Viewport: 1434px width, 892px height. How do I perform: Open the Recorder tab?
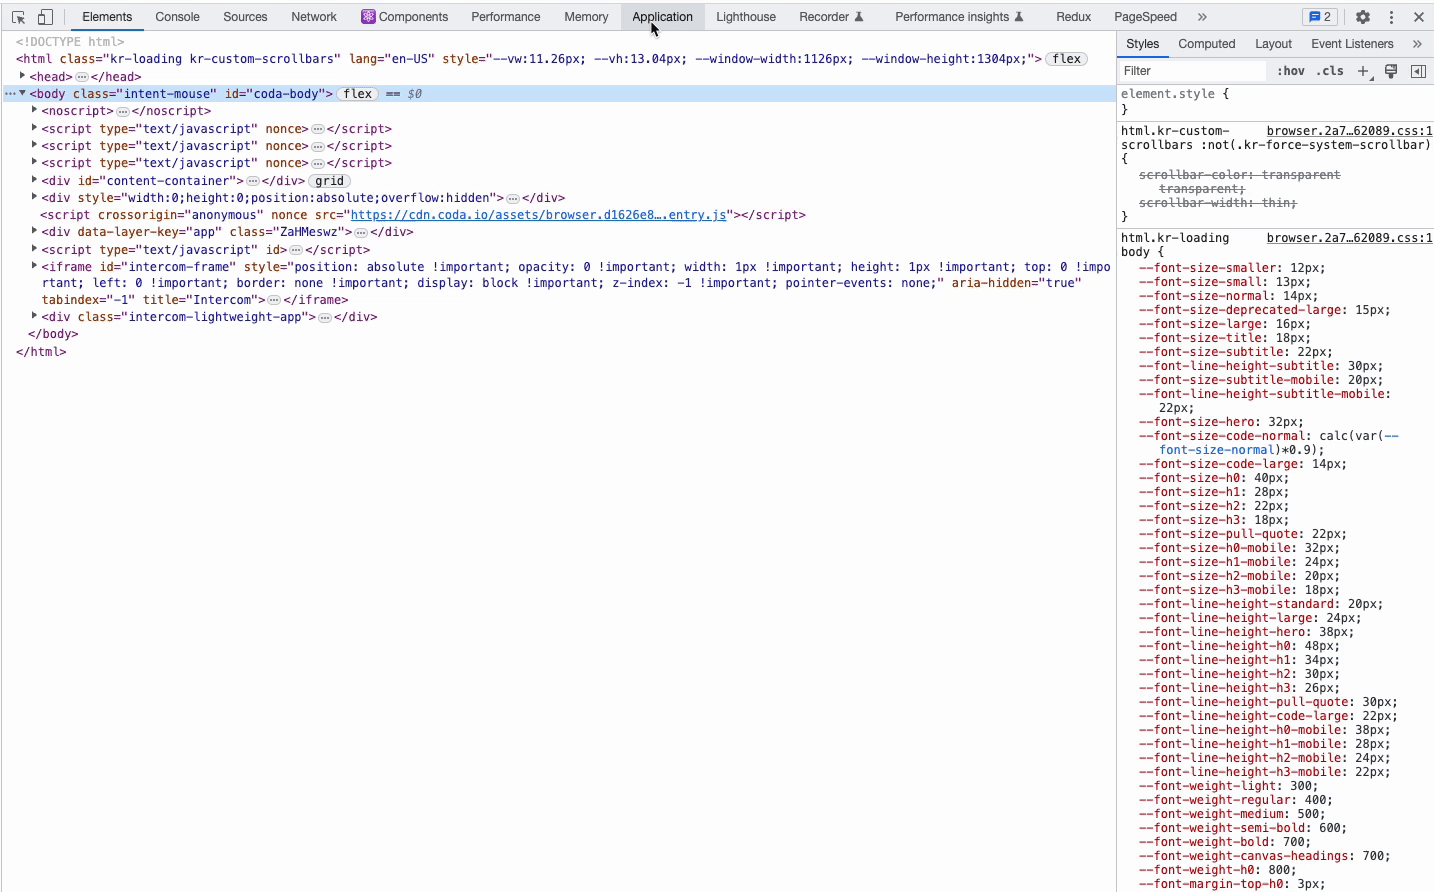click(831, 17)
